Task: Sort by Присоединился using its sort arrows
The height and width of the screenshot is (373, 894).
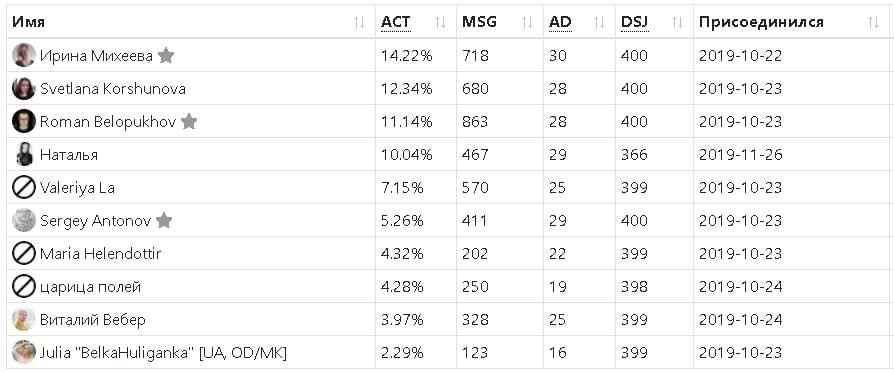Action: coord(874,22)
